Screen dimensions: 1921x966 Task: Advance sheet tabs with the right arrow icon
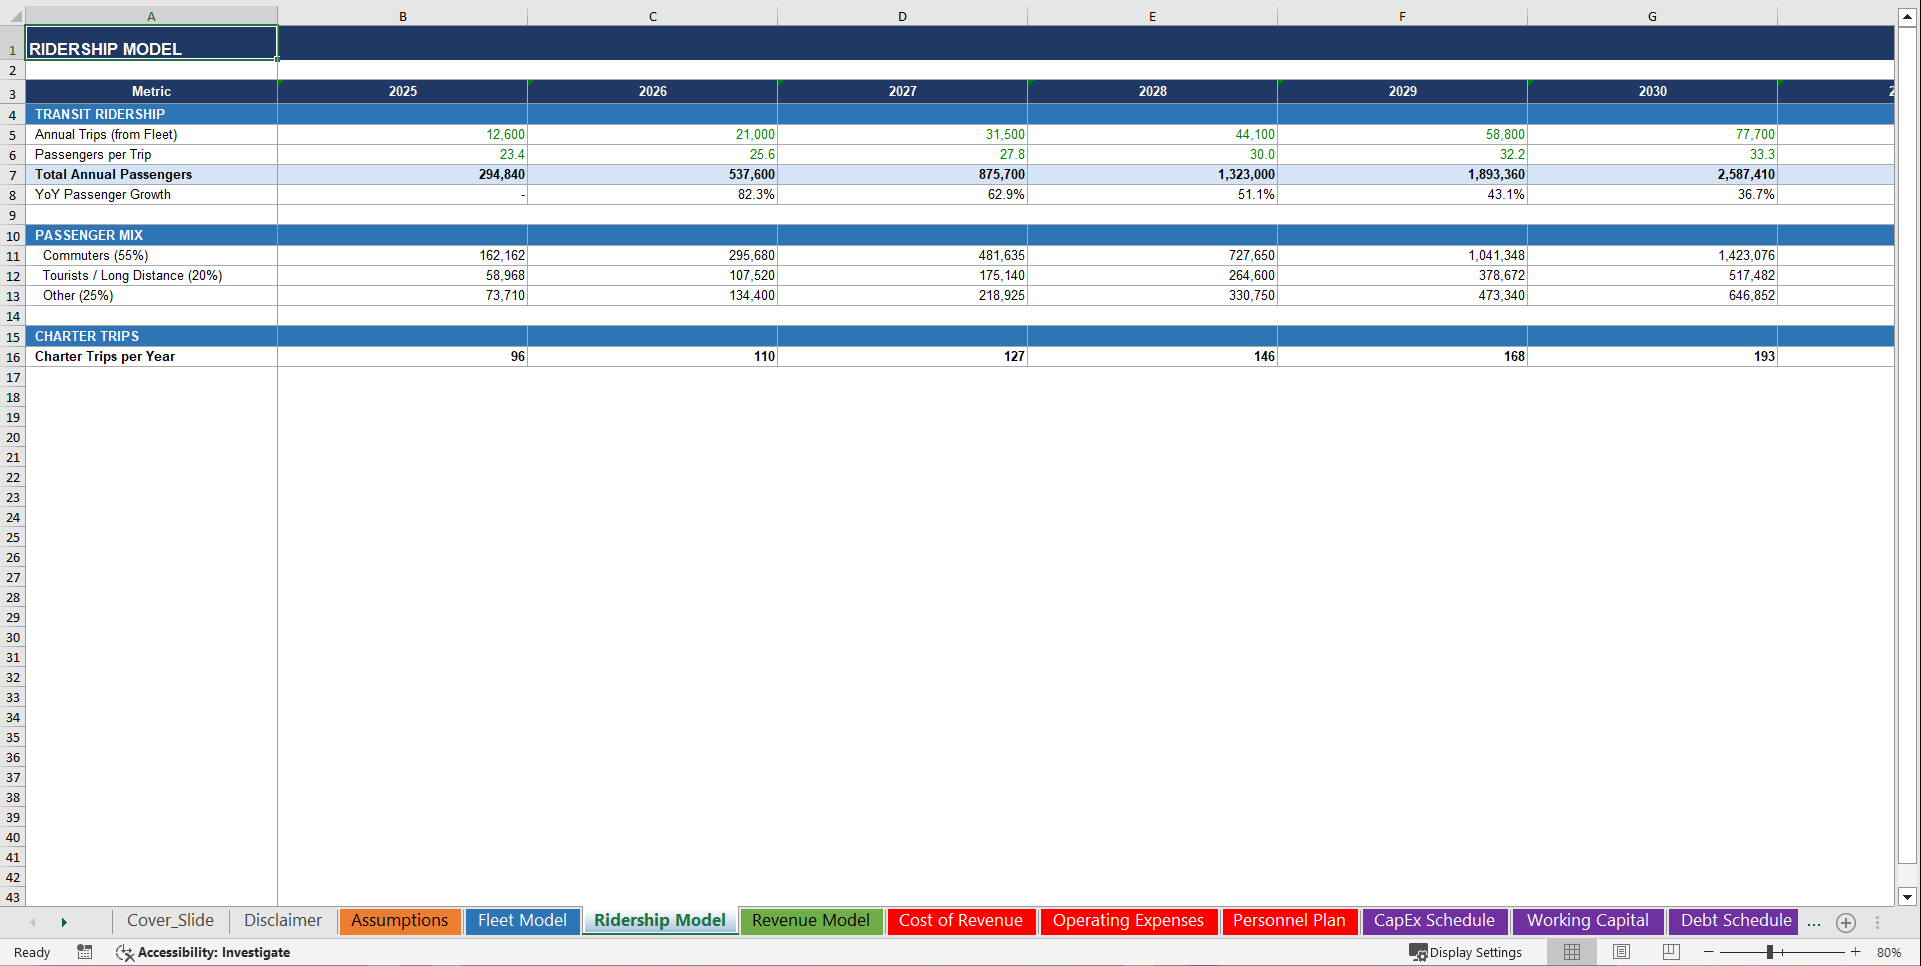(64, 922)
